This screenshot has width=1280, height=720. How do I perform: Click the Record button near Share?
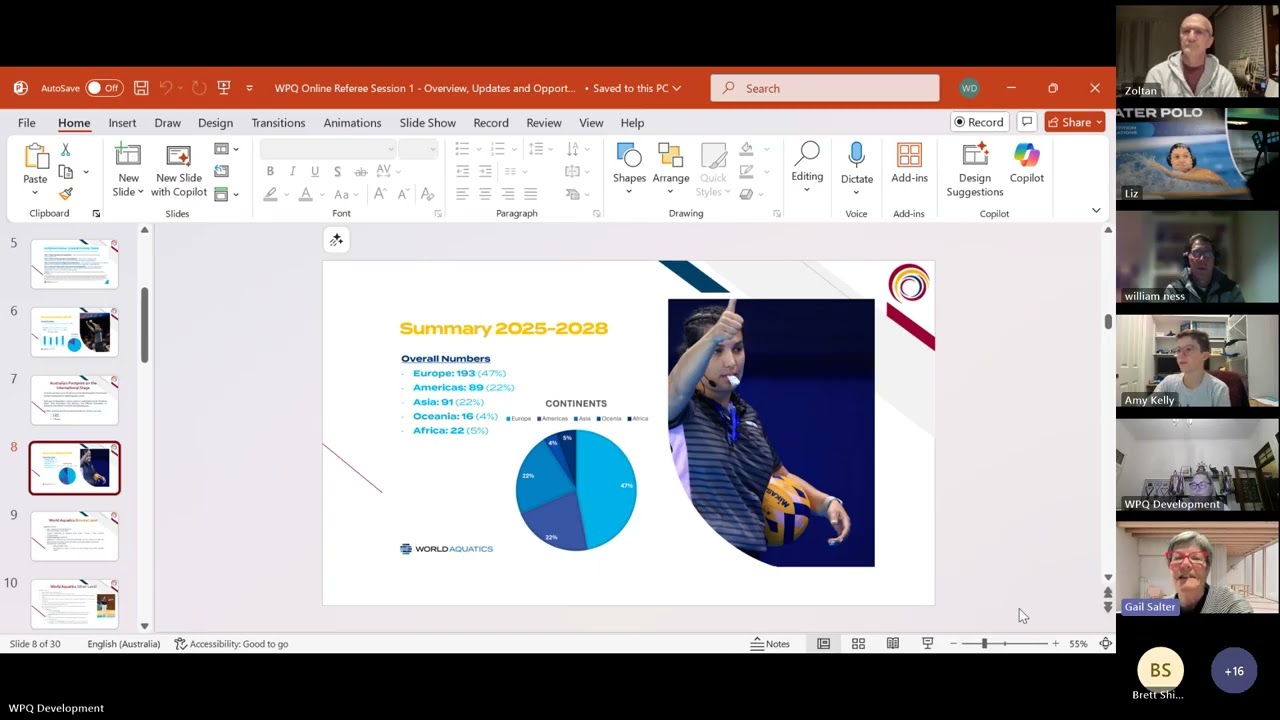click(x=978, y=122)
